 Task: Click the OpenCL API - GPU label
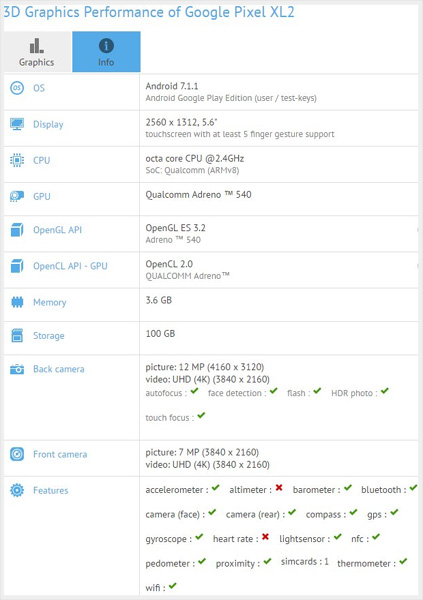[70, 266]
